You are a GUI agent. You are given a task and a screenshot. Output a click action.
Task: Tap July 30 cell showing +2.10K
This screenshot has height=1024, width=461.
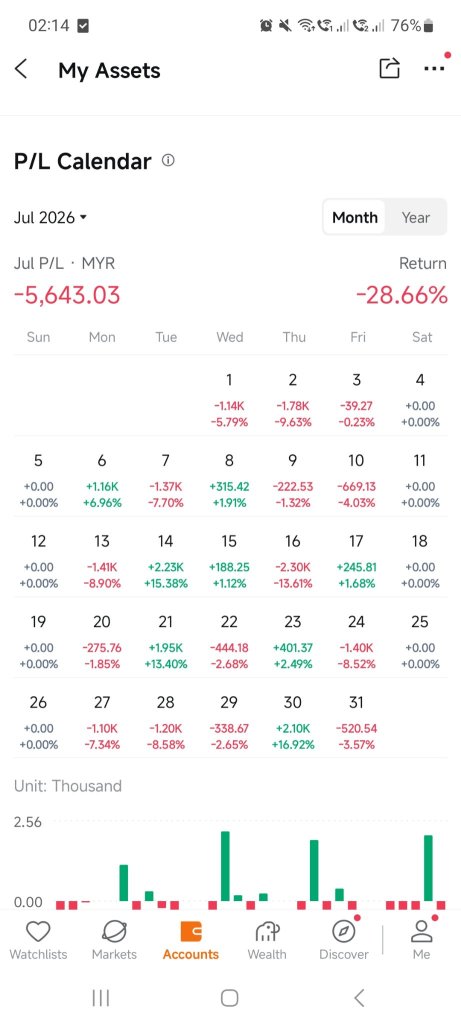click(x=293, y=722)
